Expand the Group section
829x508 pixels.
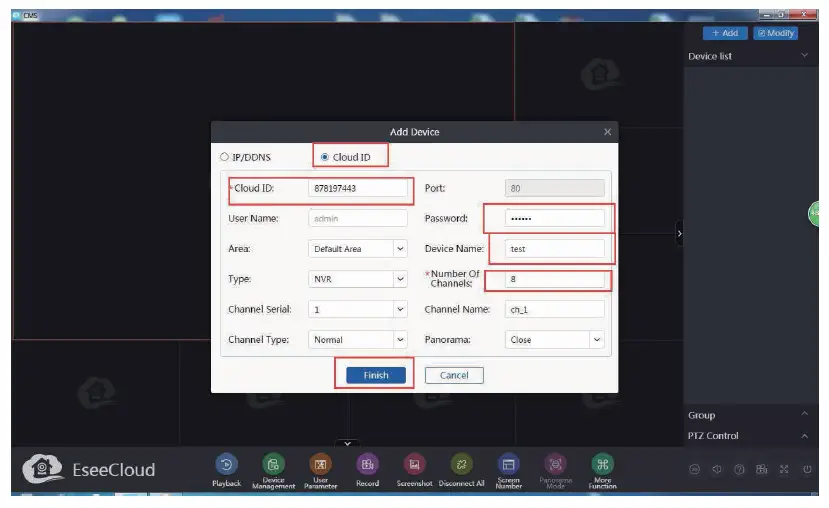[x=804, y=414]
